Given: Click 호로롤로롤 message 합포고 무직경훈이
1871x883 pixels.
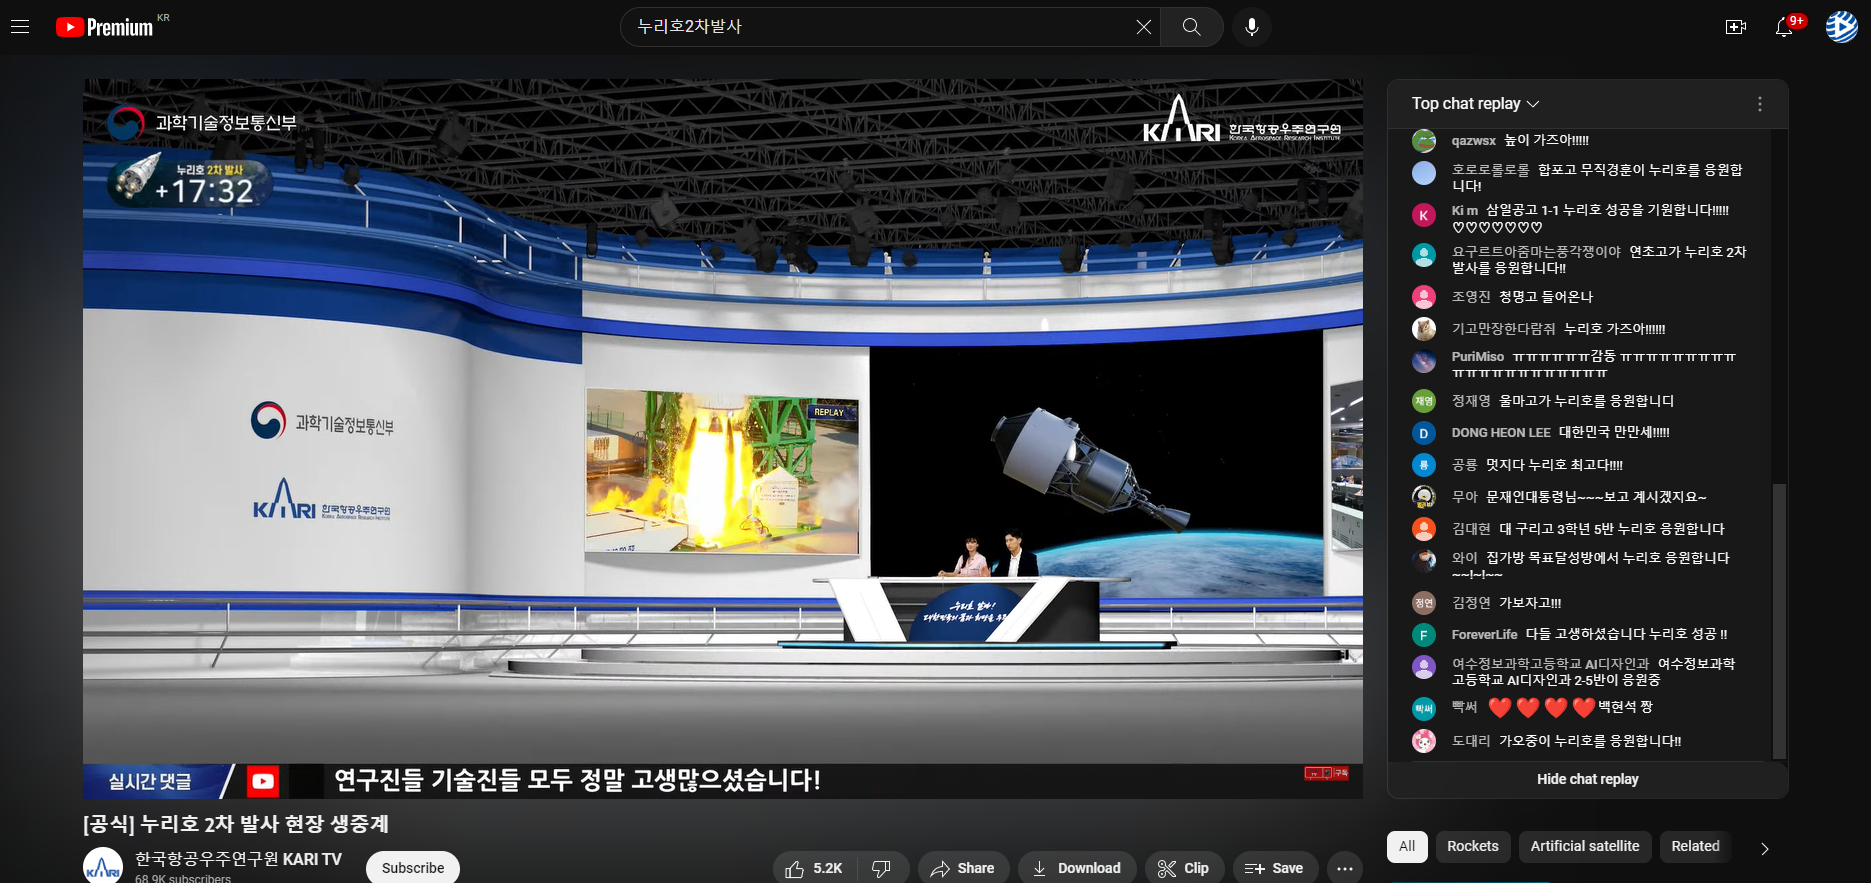Looking at the screenshot, I should click(x=1597, y=178).
